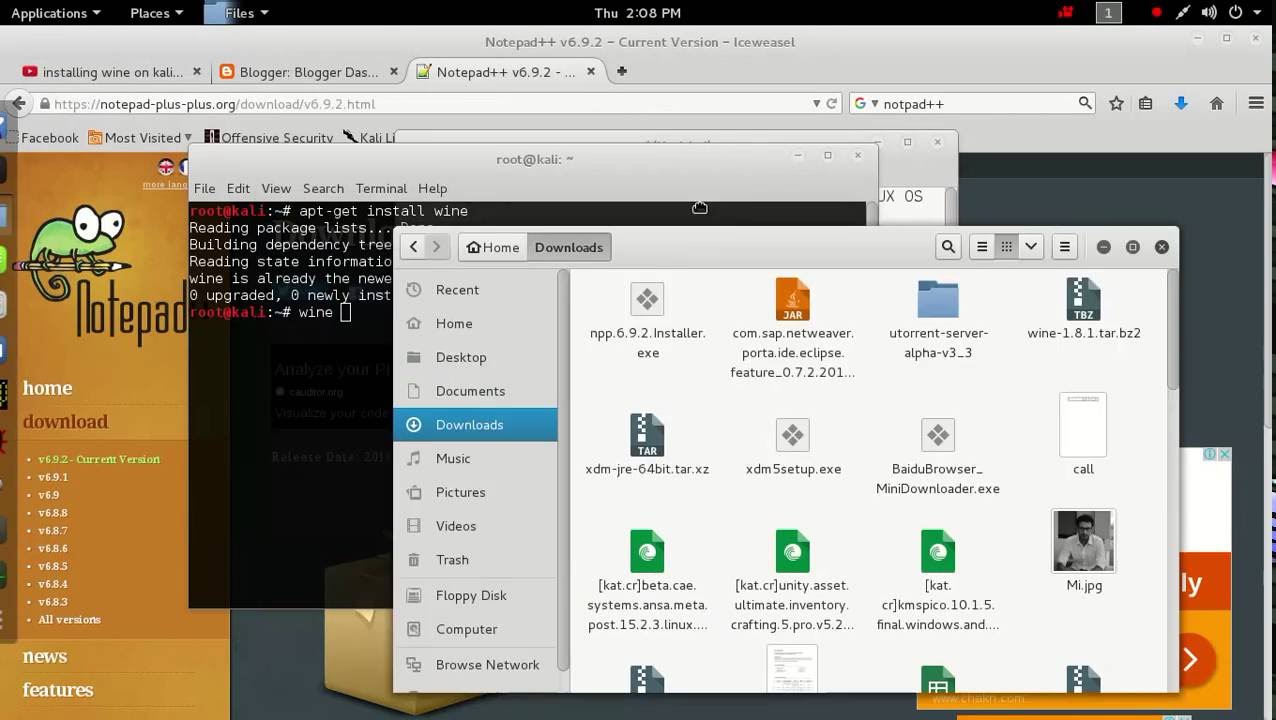Select the blank 'call' document icon
The height and width of the screenshot is (720, 1276).
[x=1083, y=425]
